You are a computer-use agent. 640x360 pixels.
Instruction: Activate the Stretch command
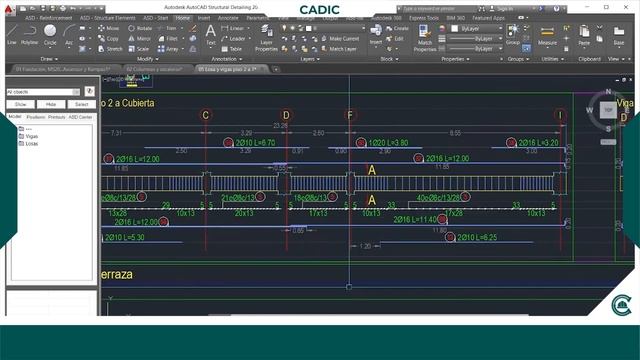pyautogui.click(x=110, y=49)
